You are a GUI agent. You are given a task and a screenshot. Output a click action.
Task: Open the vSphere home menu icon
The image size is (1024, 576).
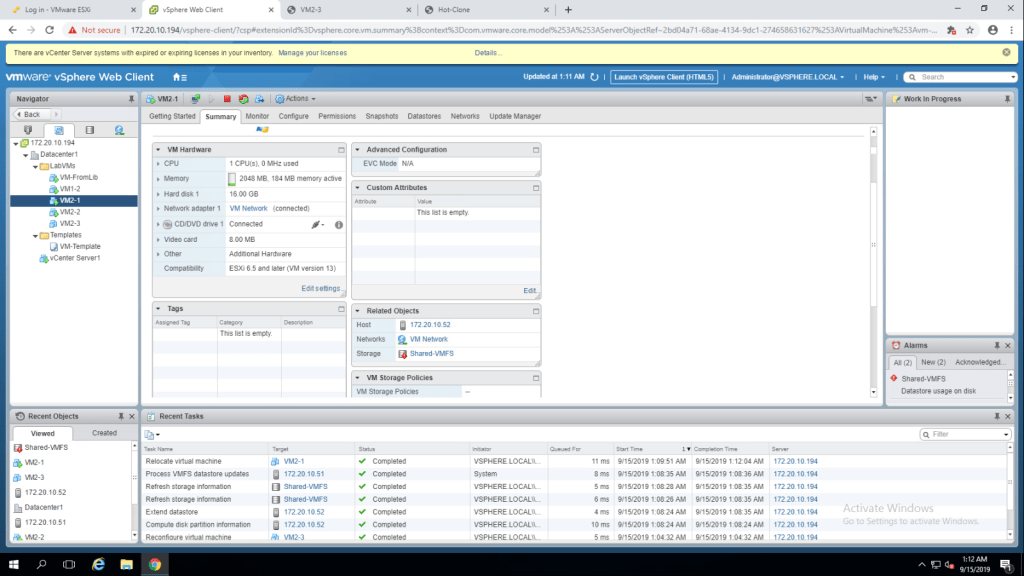[180, 77]
